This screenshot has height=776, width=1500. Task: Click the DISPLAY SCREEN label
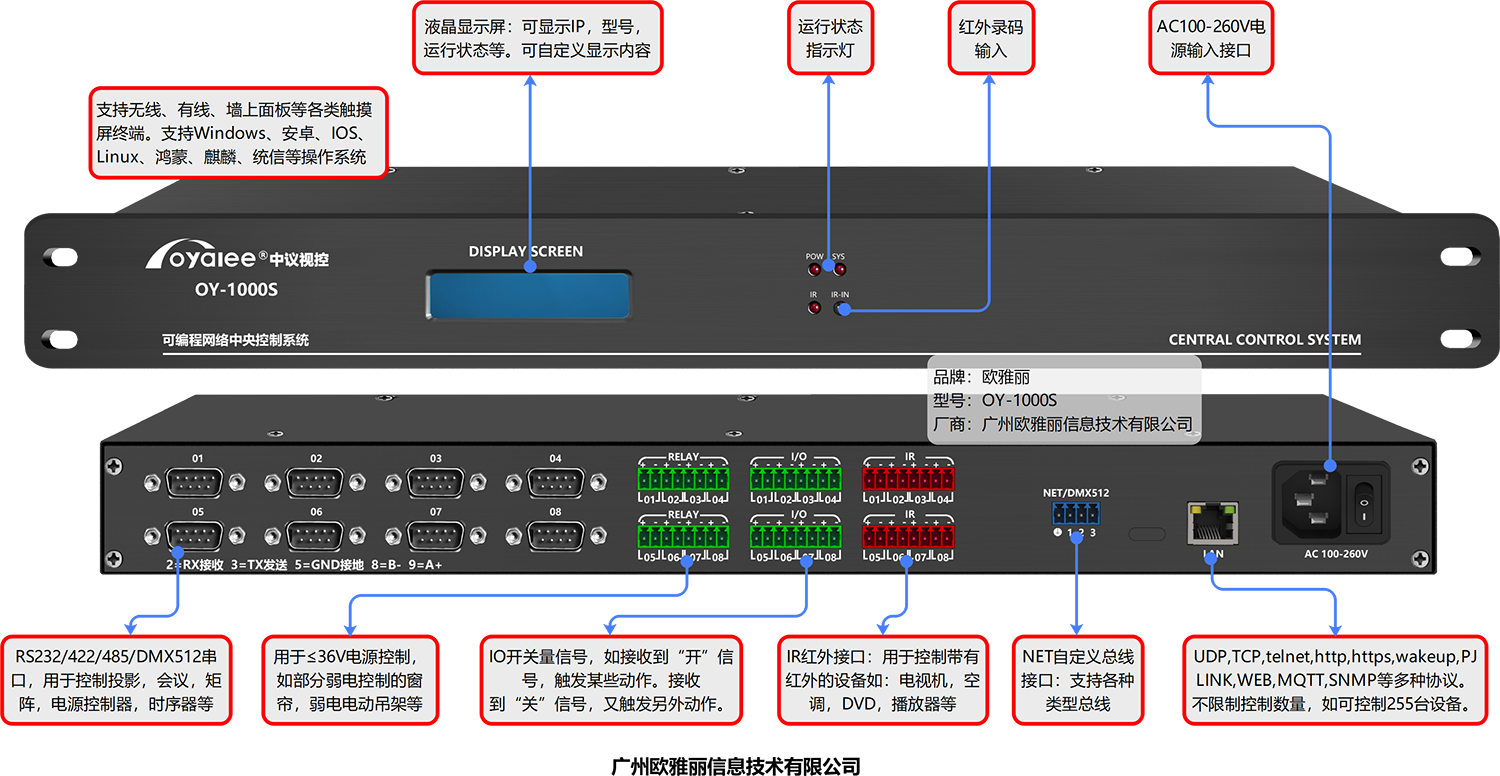click(x=526, y=251)
